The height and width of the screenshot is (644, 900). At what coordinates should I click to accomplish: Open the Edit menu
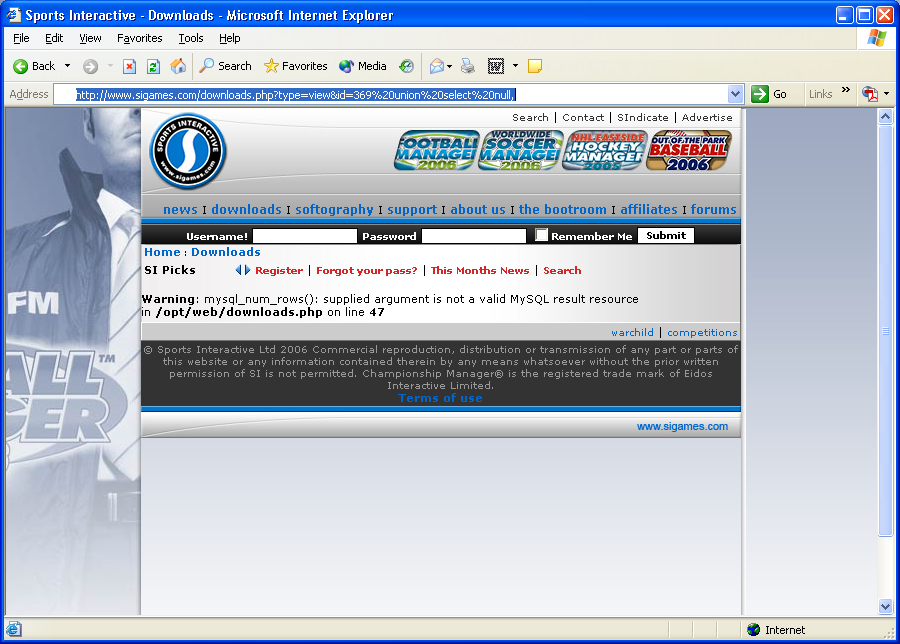54,38
